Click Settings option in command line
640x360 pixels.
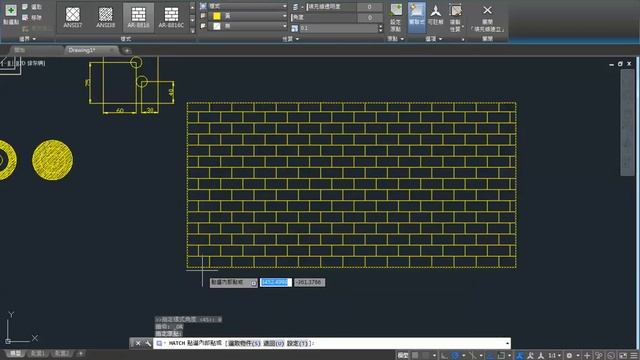299,343
